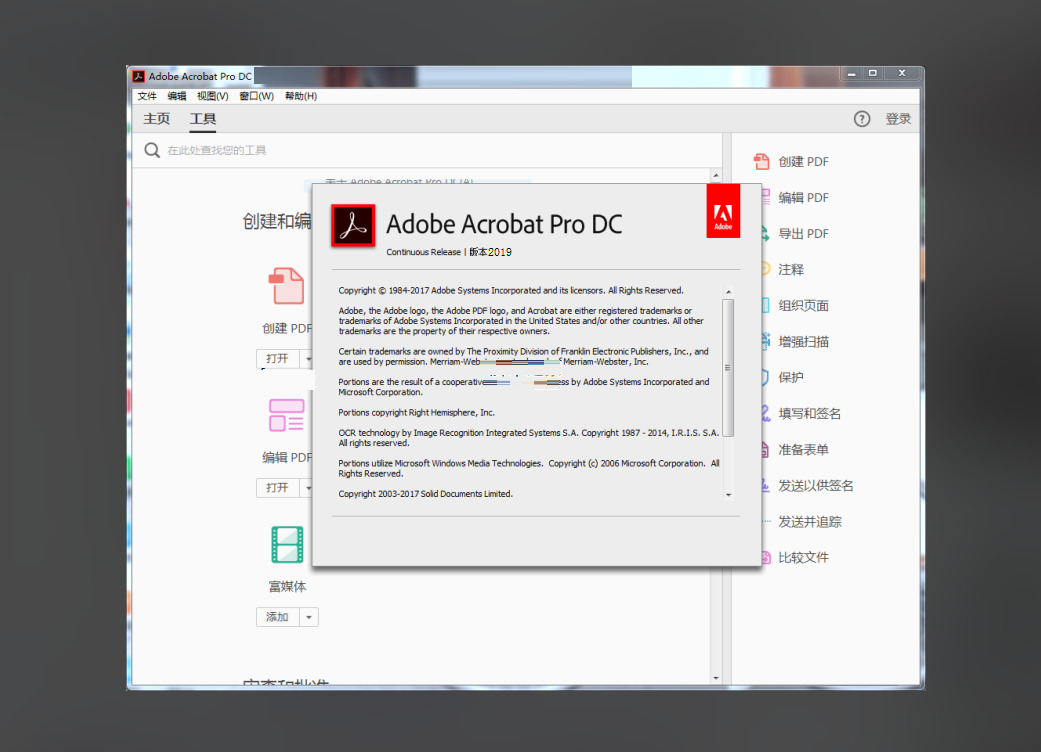Open the 窗口(W) menu
The width and height of the screenshot is (1041, 752).
point(256,96)
